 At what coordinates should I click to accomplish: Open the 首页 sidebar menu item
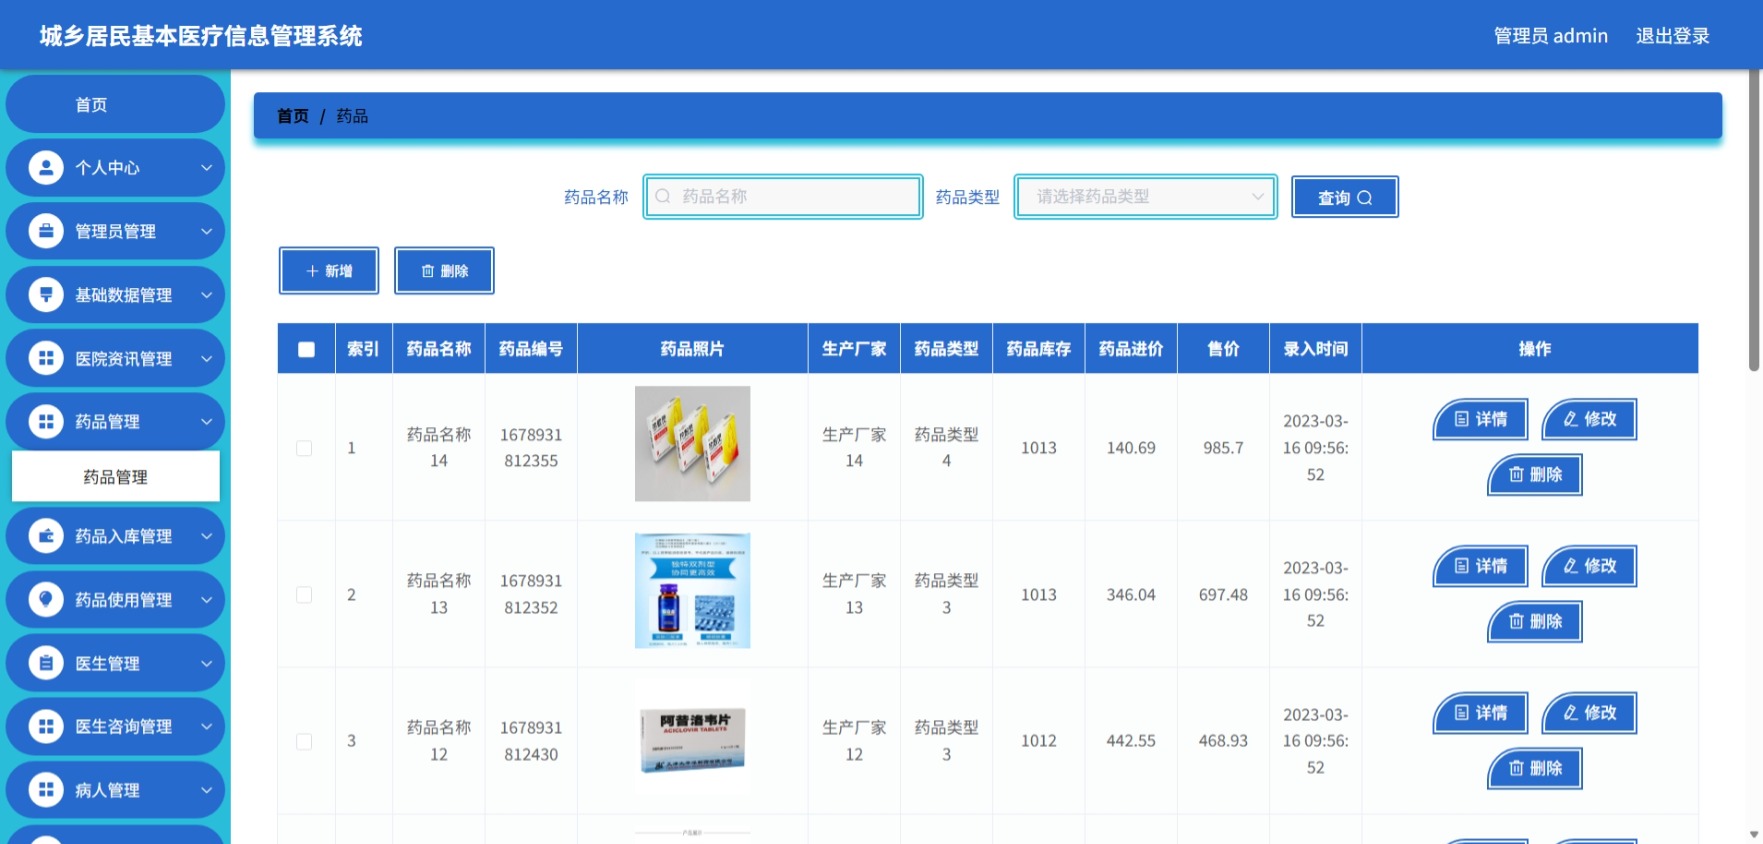tap(115, 104)
